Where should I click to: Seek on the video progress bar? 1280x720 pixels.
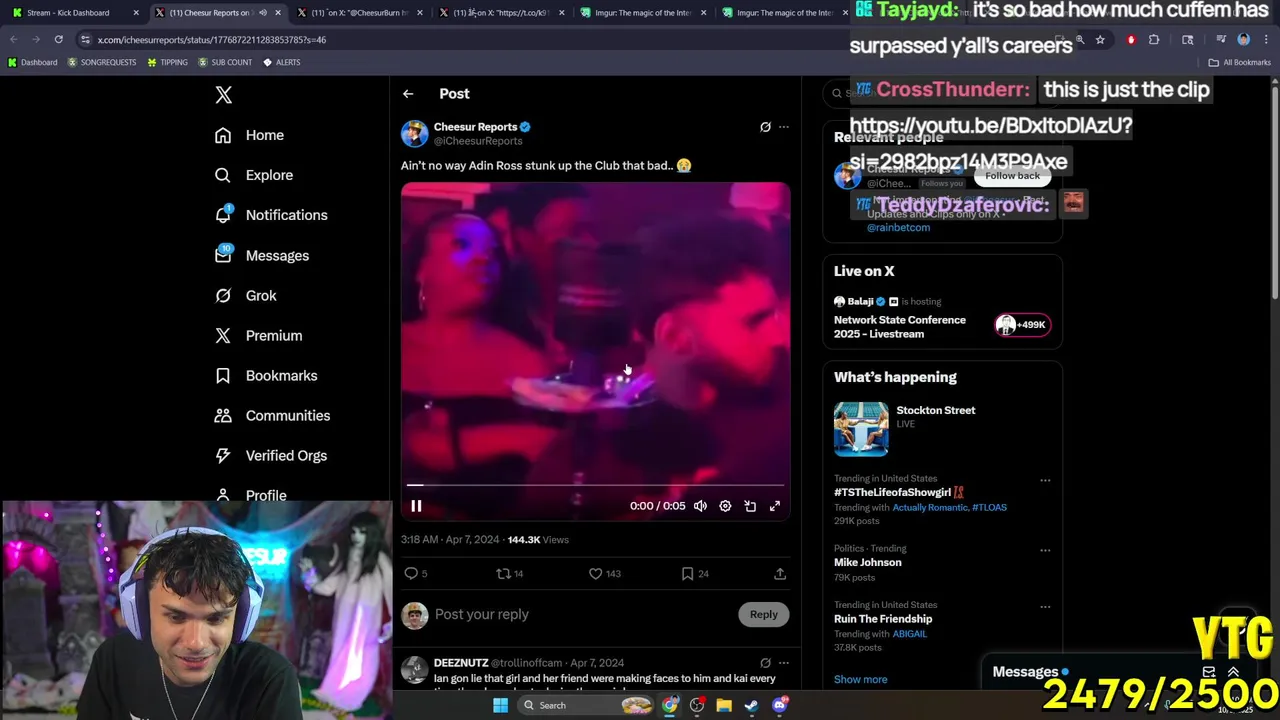pos(595,486)
